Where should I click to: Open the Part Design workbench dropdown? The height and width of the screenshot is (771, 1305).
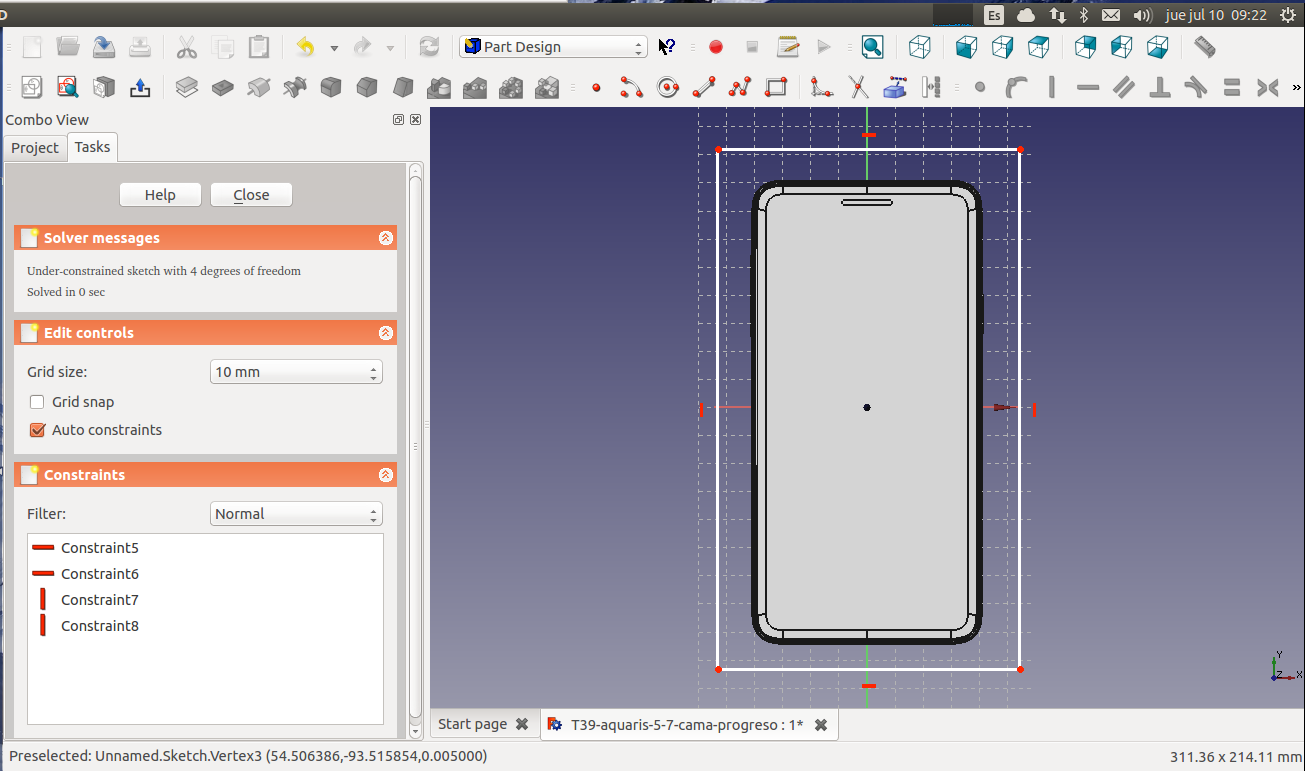click(x=553, y=47)
